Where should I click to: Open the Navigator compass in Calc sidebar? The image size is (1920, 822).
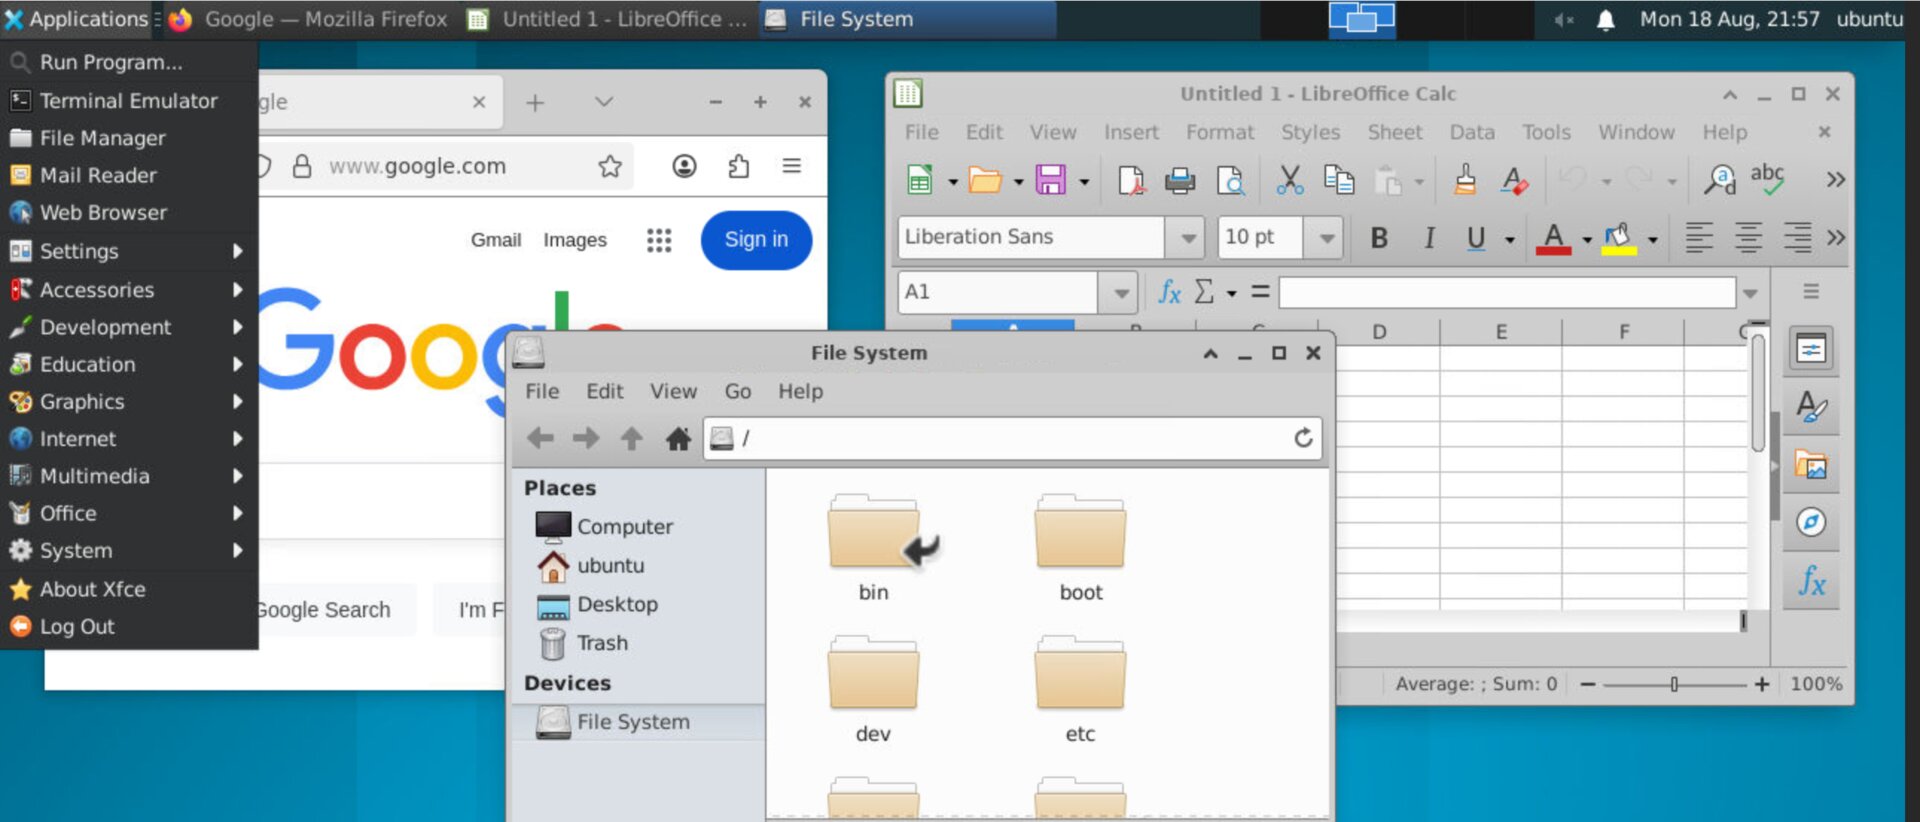(1811, 522)
